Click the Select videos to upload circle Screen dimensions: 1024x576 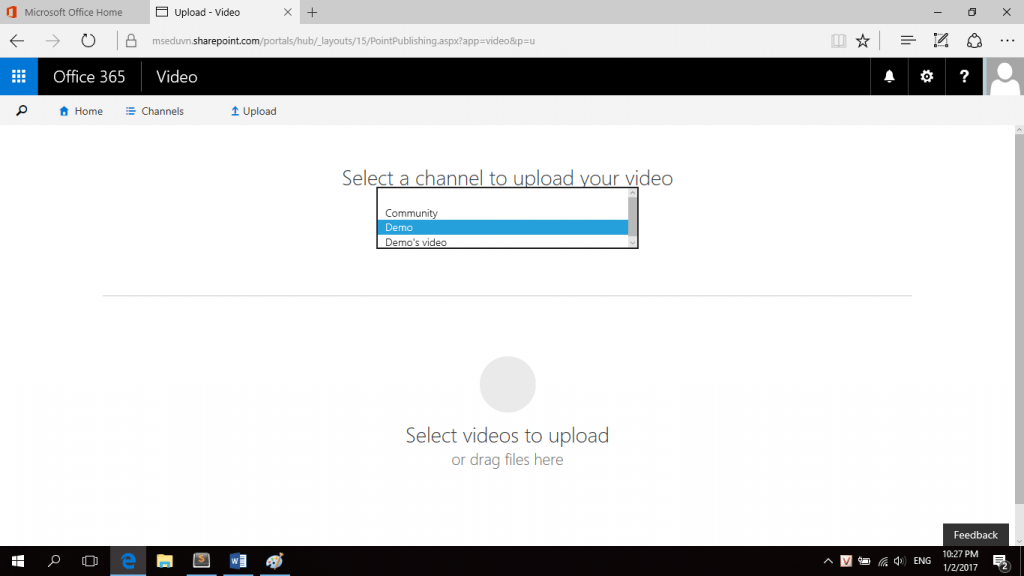tap(507, 384)
